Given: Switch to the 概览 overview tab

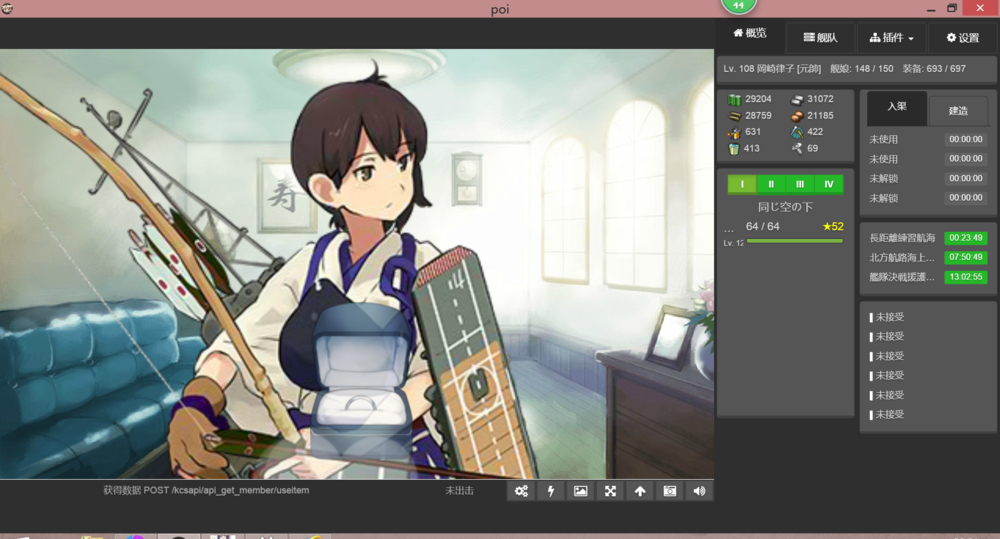Looking at the screenshot, I should (749, 33).
